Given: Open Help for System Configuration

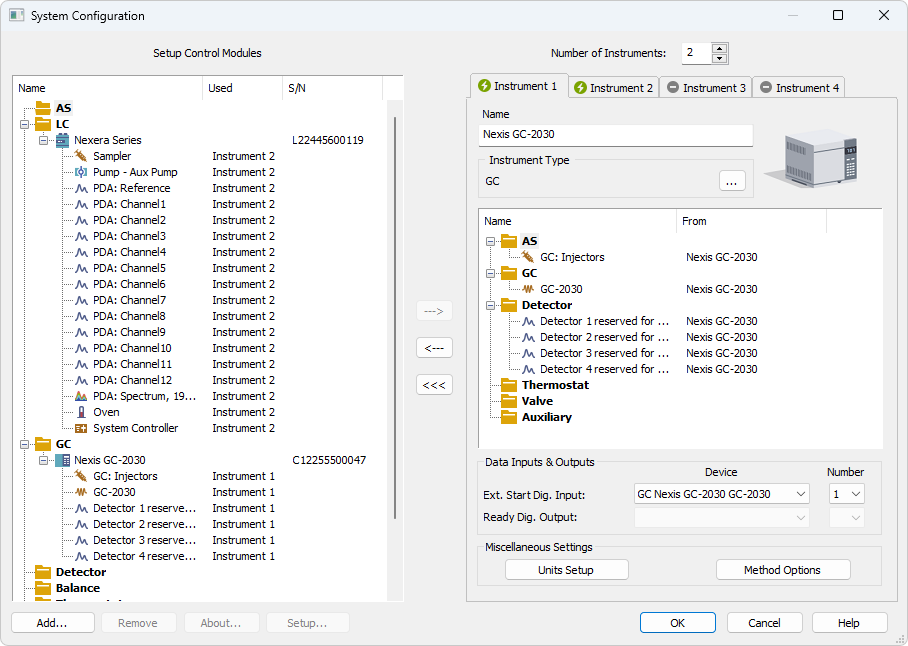Looking at the screenshot, I should (x=850, y=623).
